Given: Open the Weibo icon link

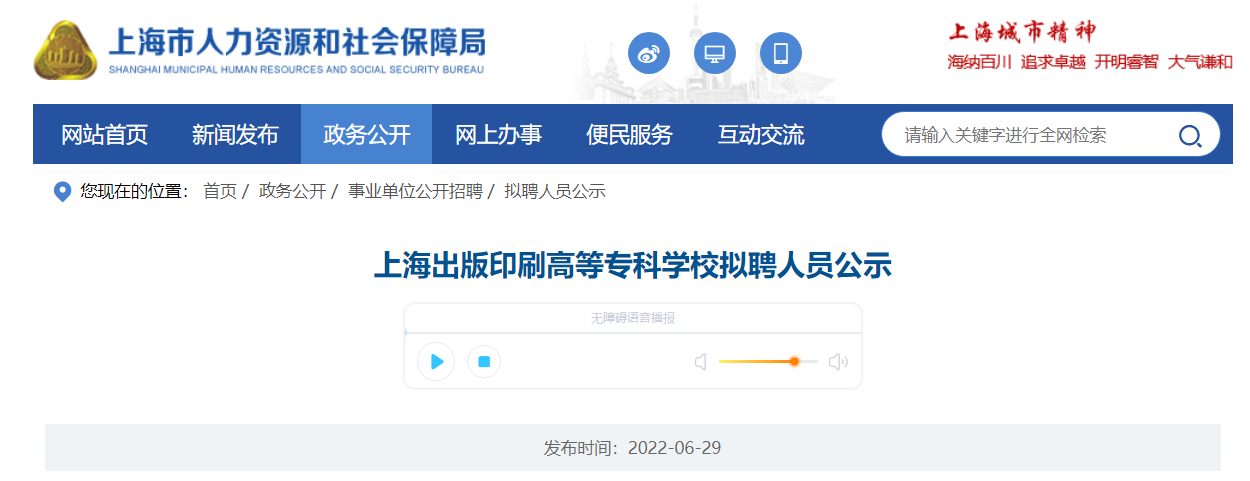Looking at the screenshot, I should click(x=649, y=53).
